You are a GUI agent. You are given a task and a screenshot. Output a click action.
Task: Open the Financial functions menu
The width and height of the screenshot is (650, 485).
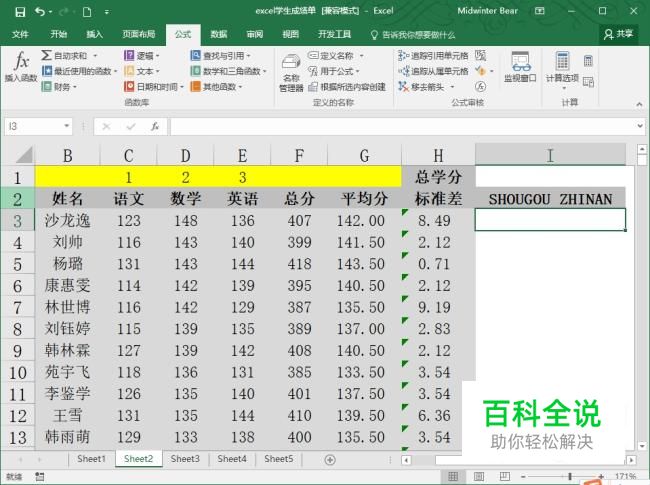(x=60, y=87)
